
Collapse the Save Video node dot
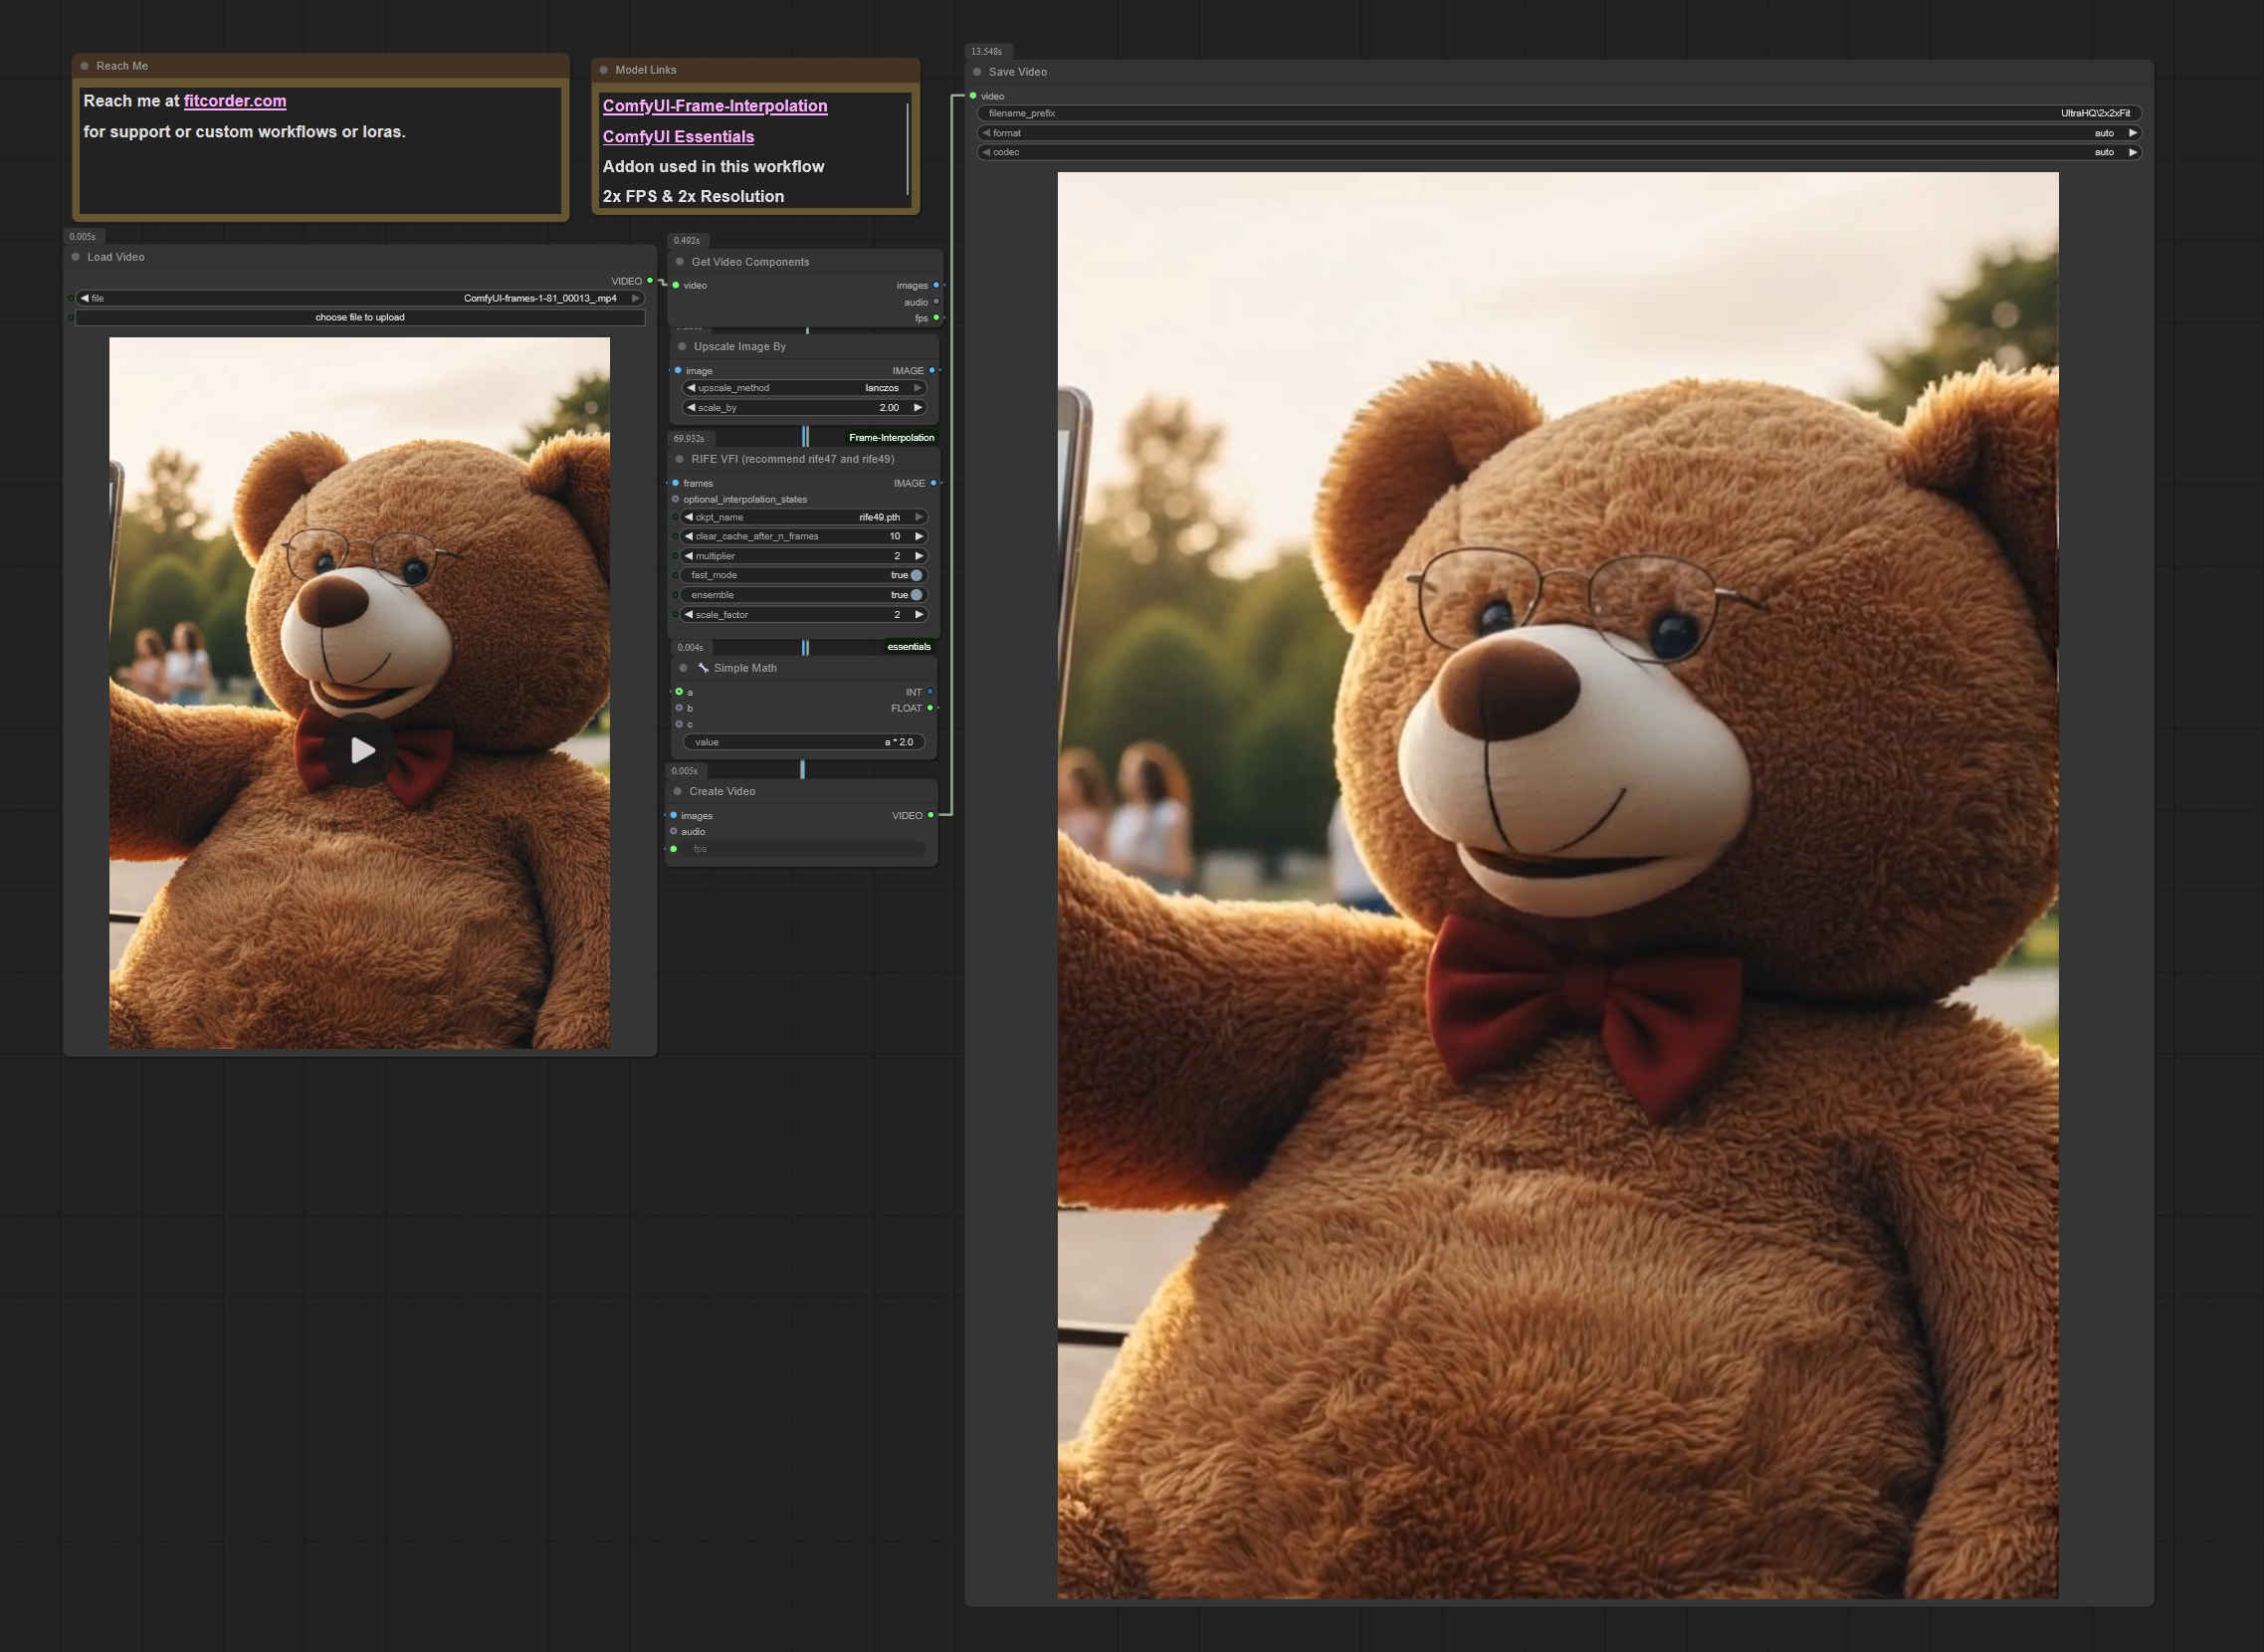977,72
